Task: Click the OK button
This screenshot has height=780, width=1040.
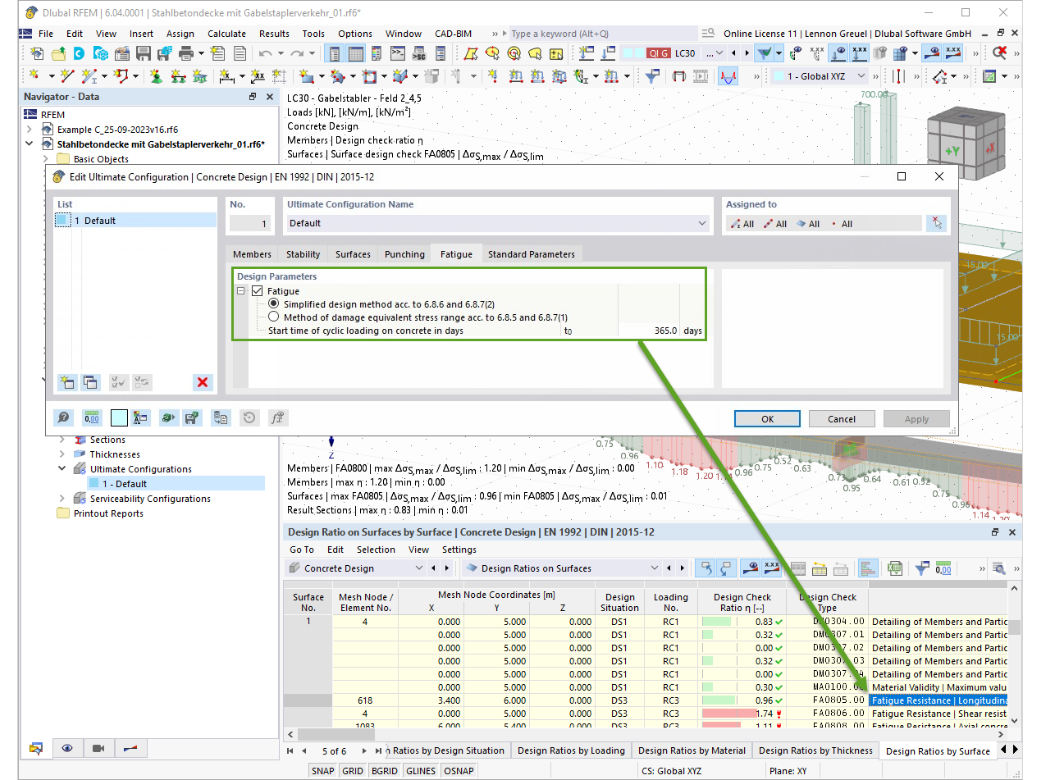Action: point(767,419)
